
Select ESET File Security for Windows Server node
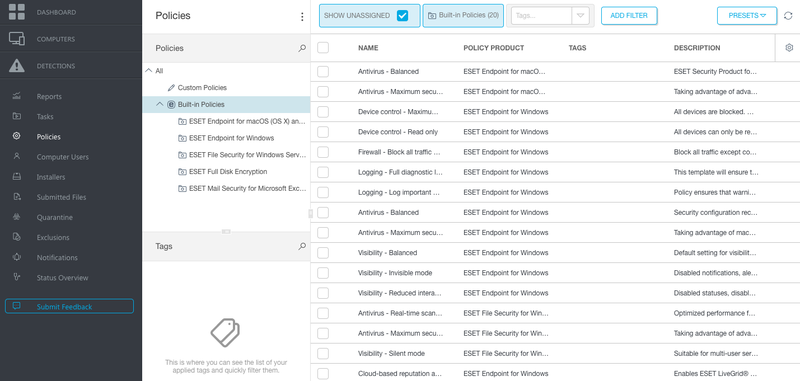click(247, 155)
